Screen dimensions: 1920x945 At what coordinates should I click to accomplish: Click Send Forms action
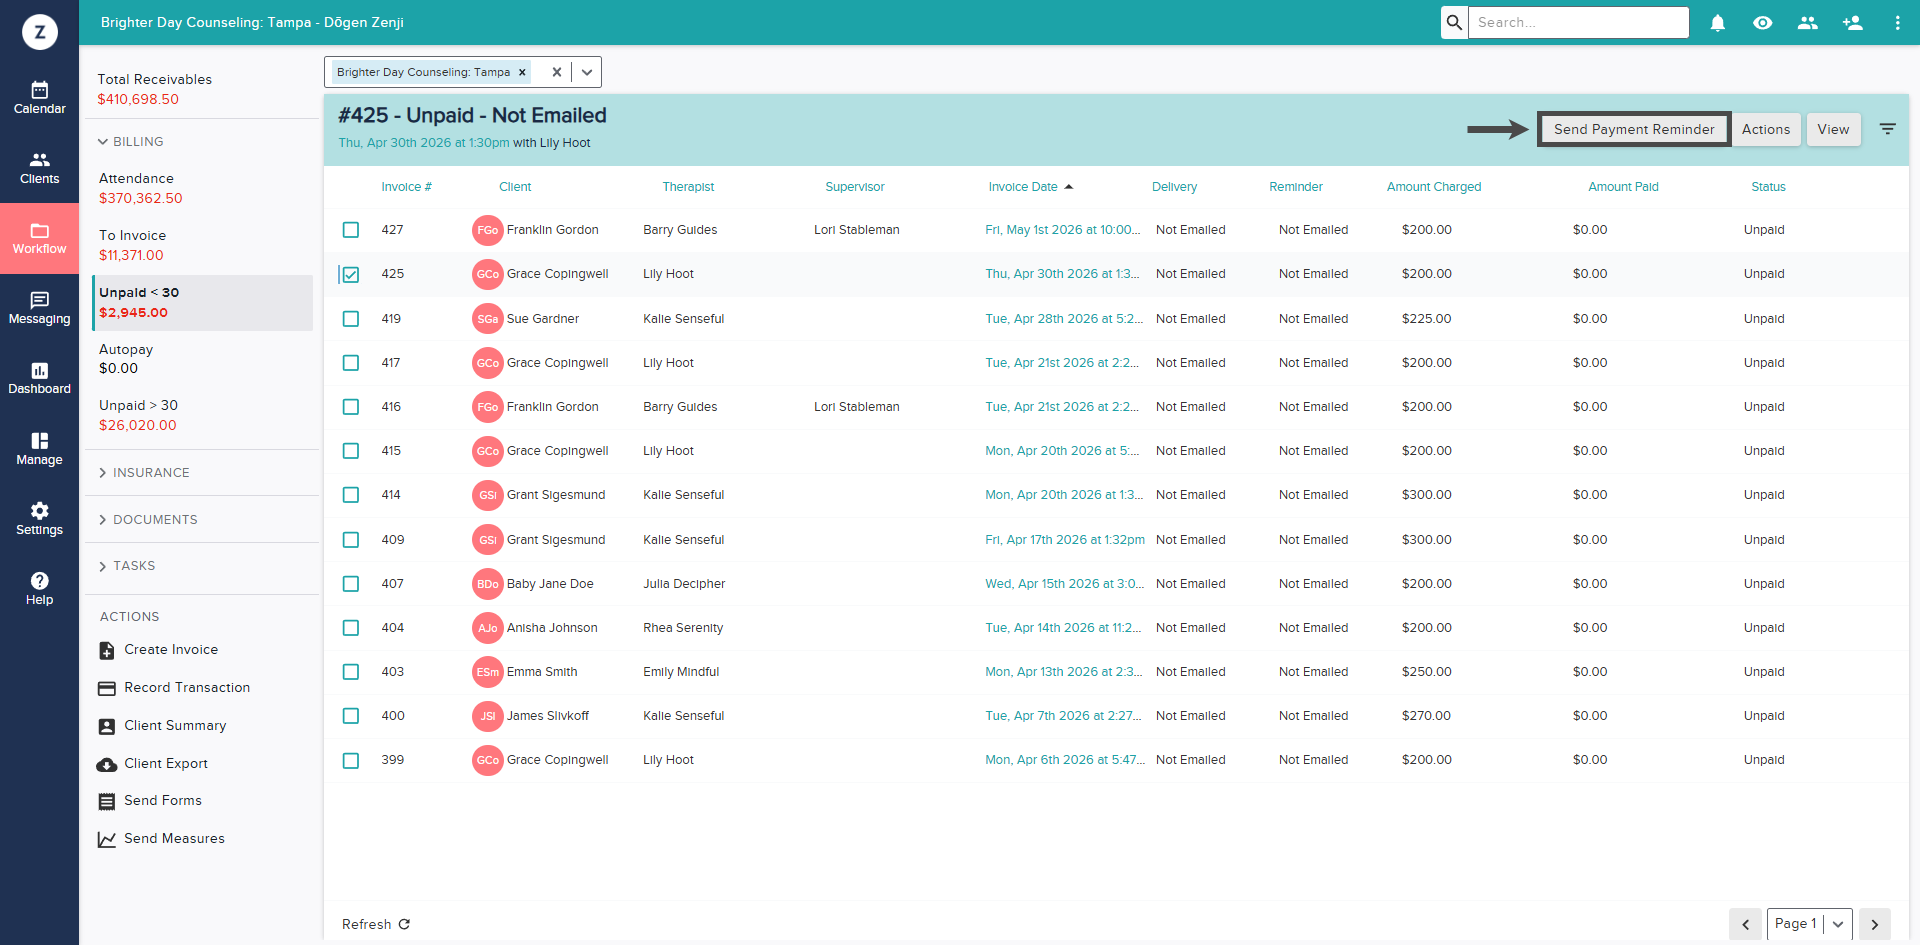pyautogui.click(x=150, y=801)
